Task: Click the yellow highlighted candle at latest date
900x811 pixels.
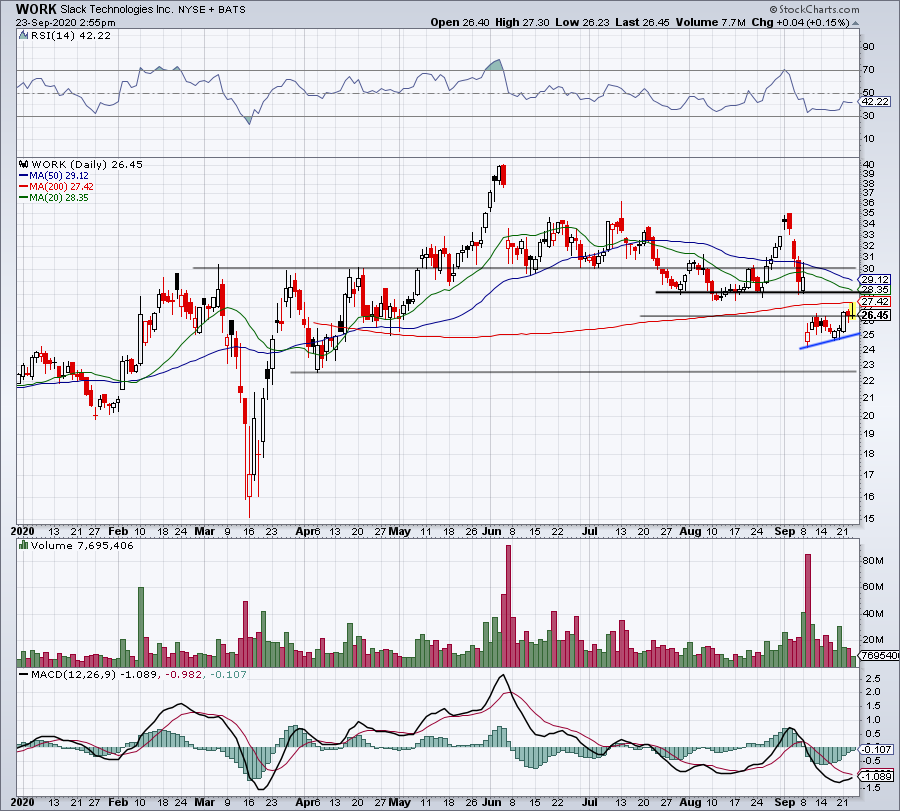Action: [853, 310]
